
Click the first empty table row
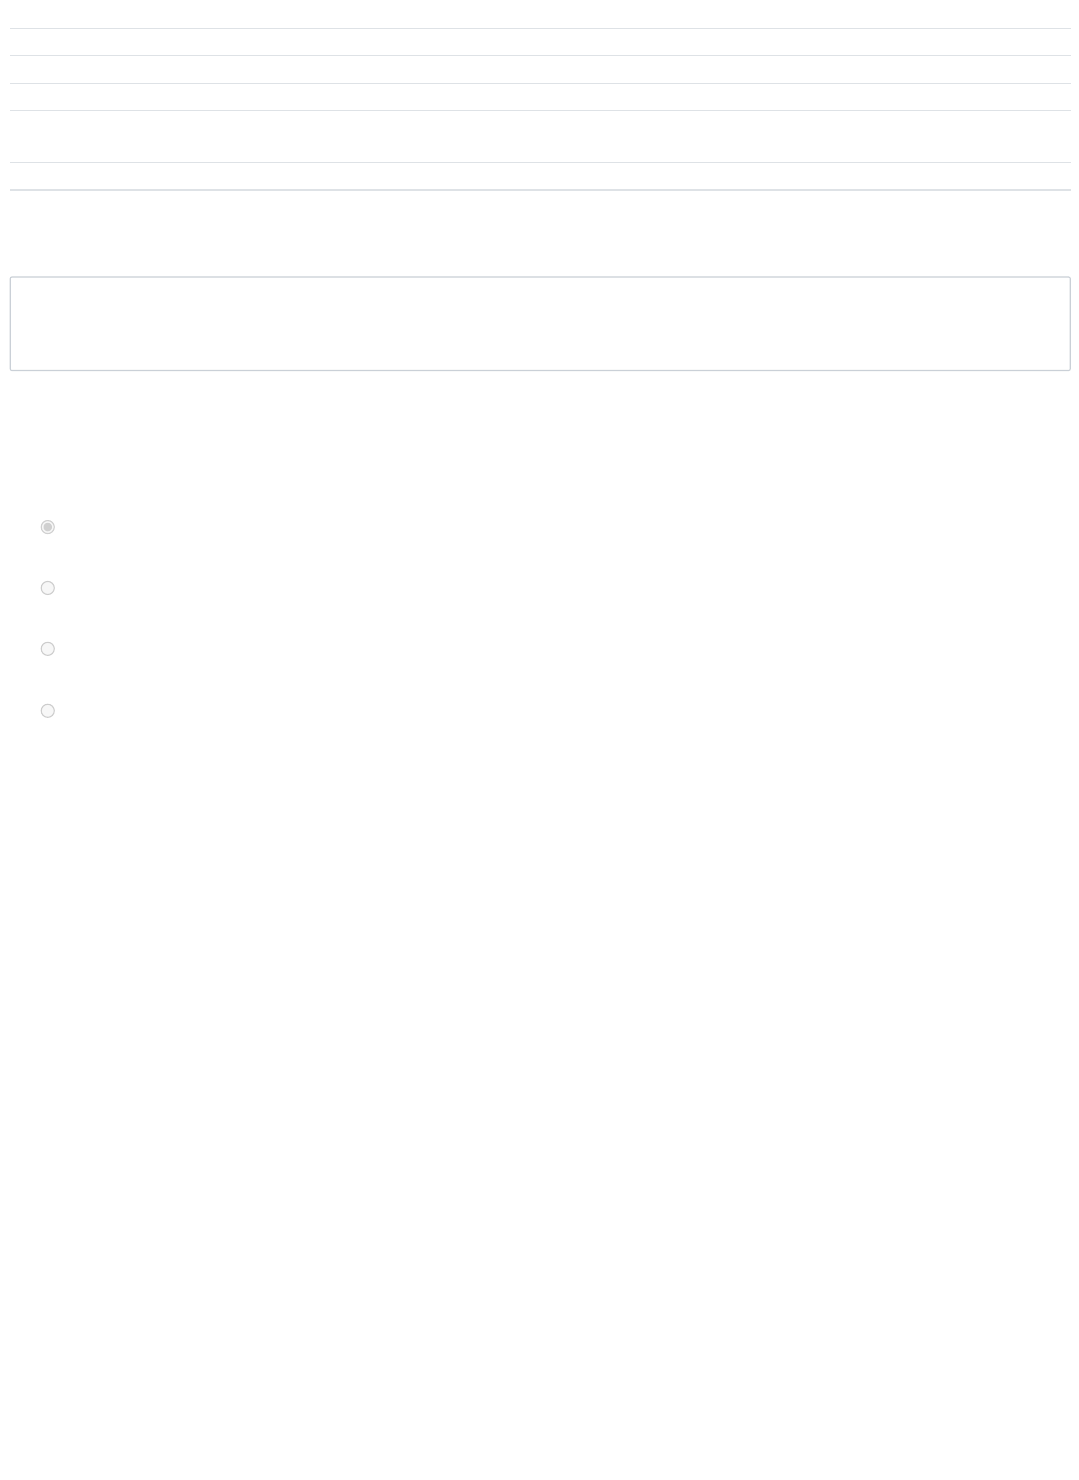(x=540, y=42)
